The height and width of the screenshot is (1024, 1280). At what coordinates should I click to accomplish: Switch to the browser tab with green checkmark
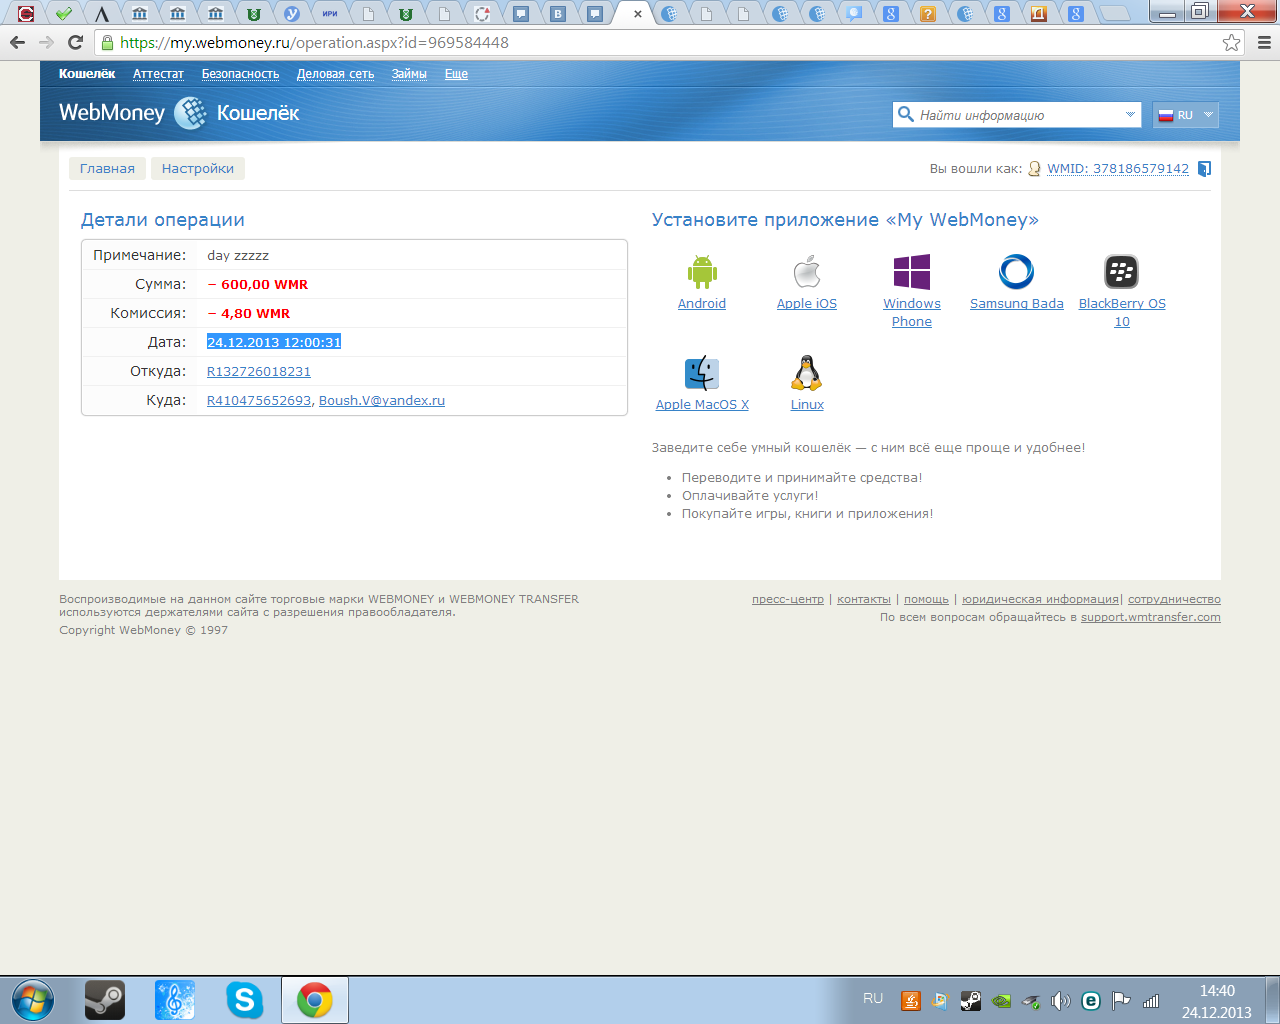click(x=64, y=14)
